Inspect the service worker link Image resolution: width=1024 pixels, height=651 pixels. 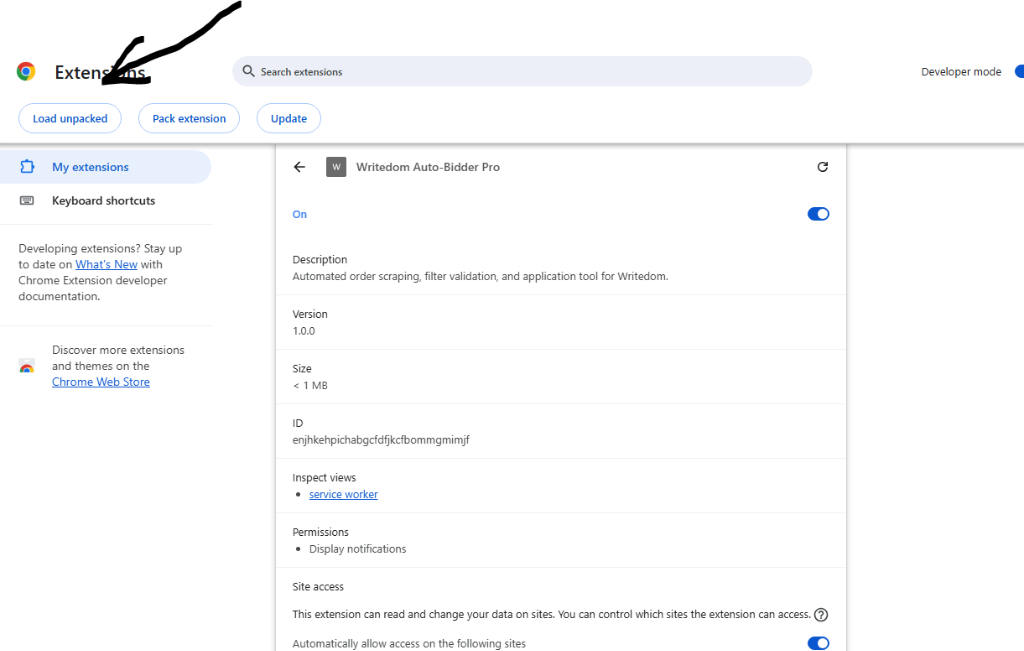[344, 494]
